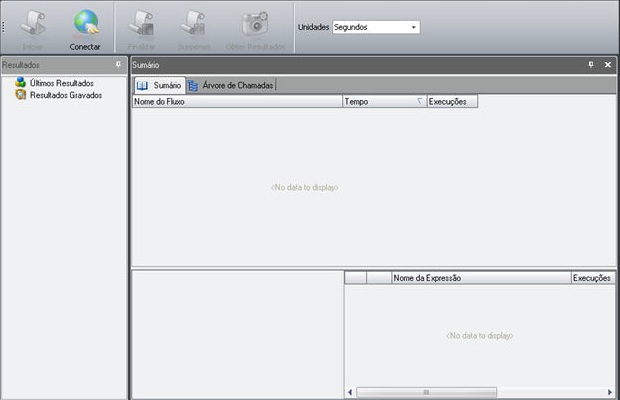Click the Suspender toolbar icon
This screenshot has height=400, width=620.
click(x=194, y=22)
